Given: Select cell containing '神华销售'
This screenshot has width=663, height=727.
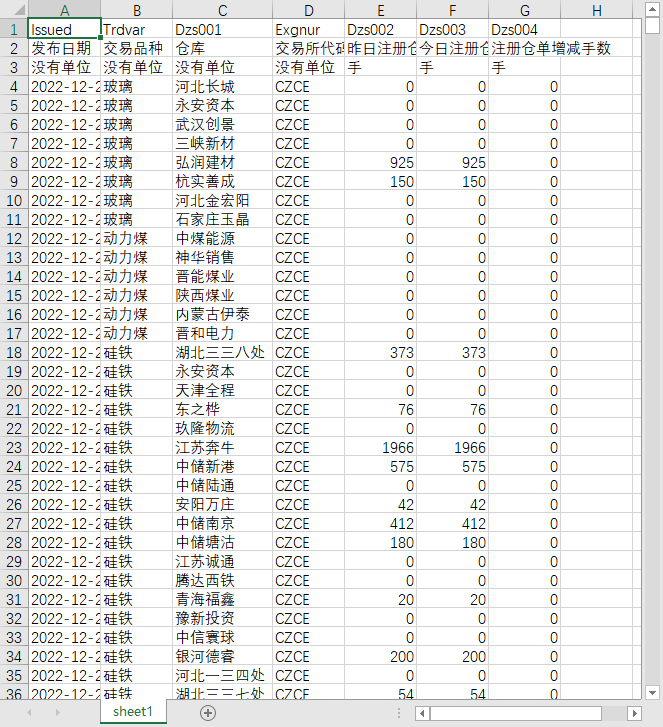Looking at the screenshot, I should (223, 257).
